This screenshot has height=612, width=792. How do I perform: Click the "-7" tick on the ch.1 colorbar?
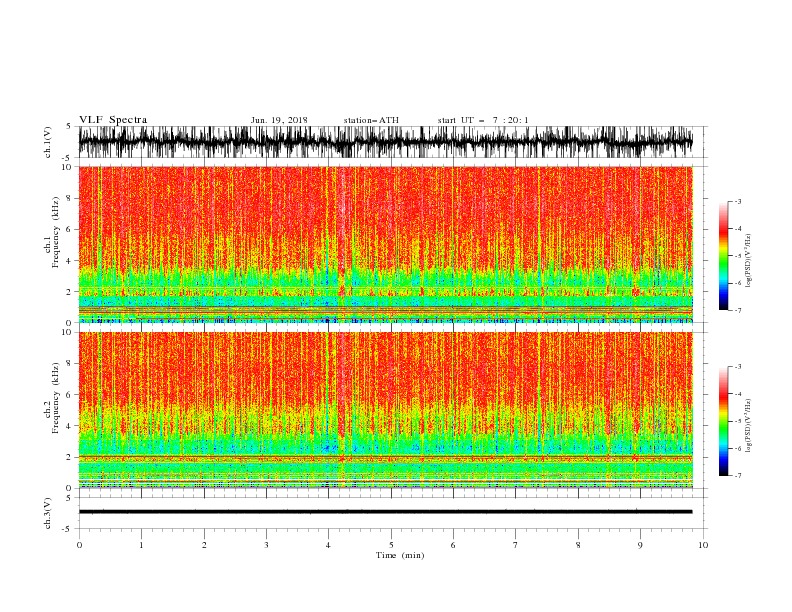tap(738, 310)
